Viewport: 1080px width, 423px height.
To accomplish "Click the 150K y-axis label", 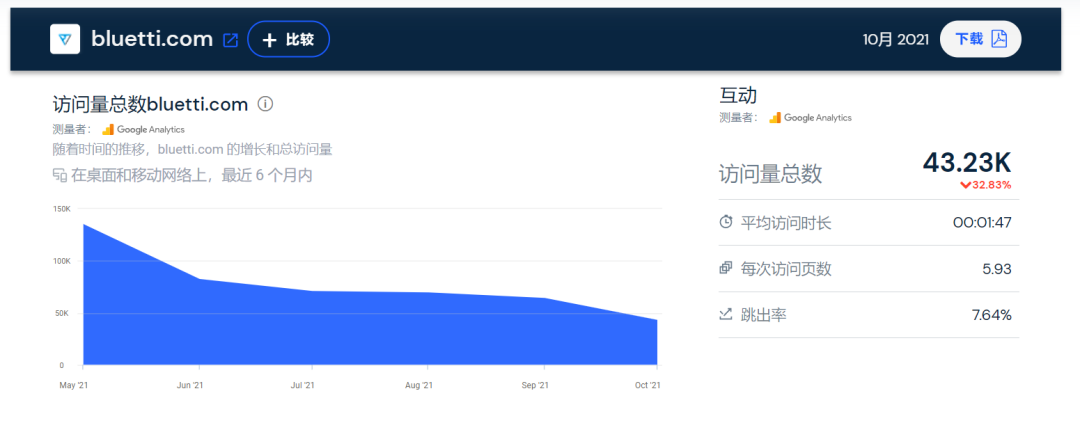I will 62,209.
